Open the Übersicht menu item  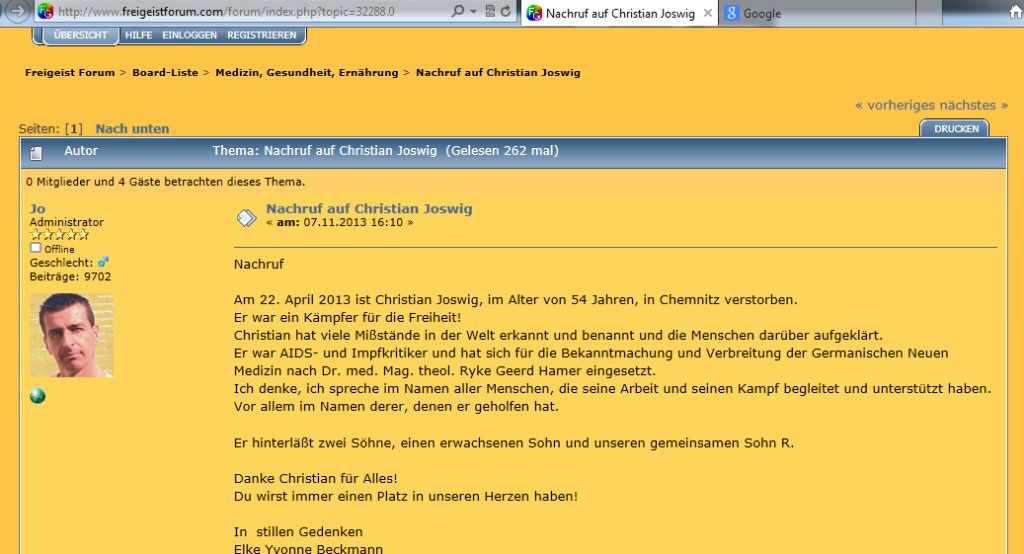[80, 35]
